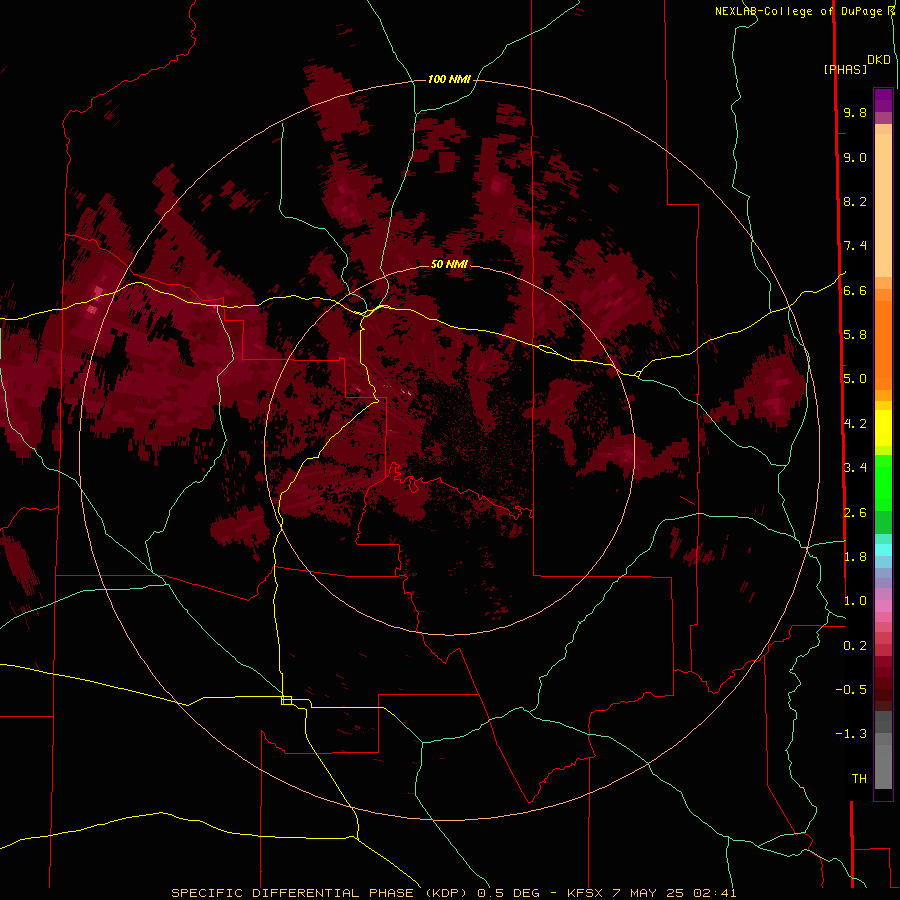Click the 5.8 scale value

tap(855, 334)
